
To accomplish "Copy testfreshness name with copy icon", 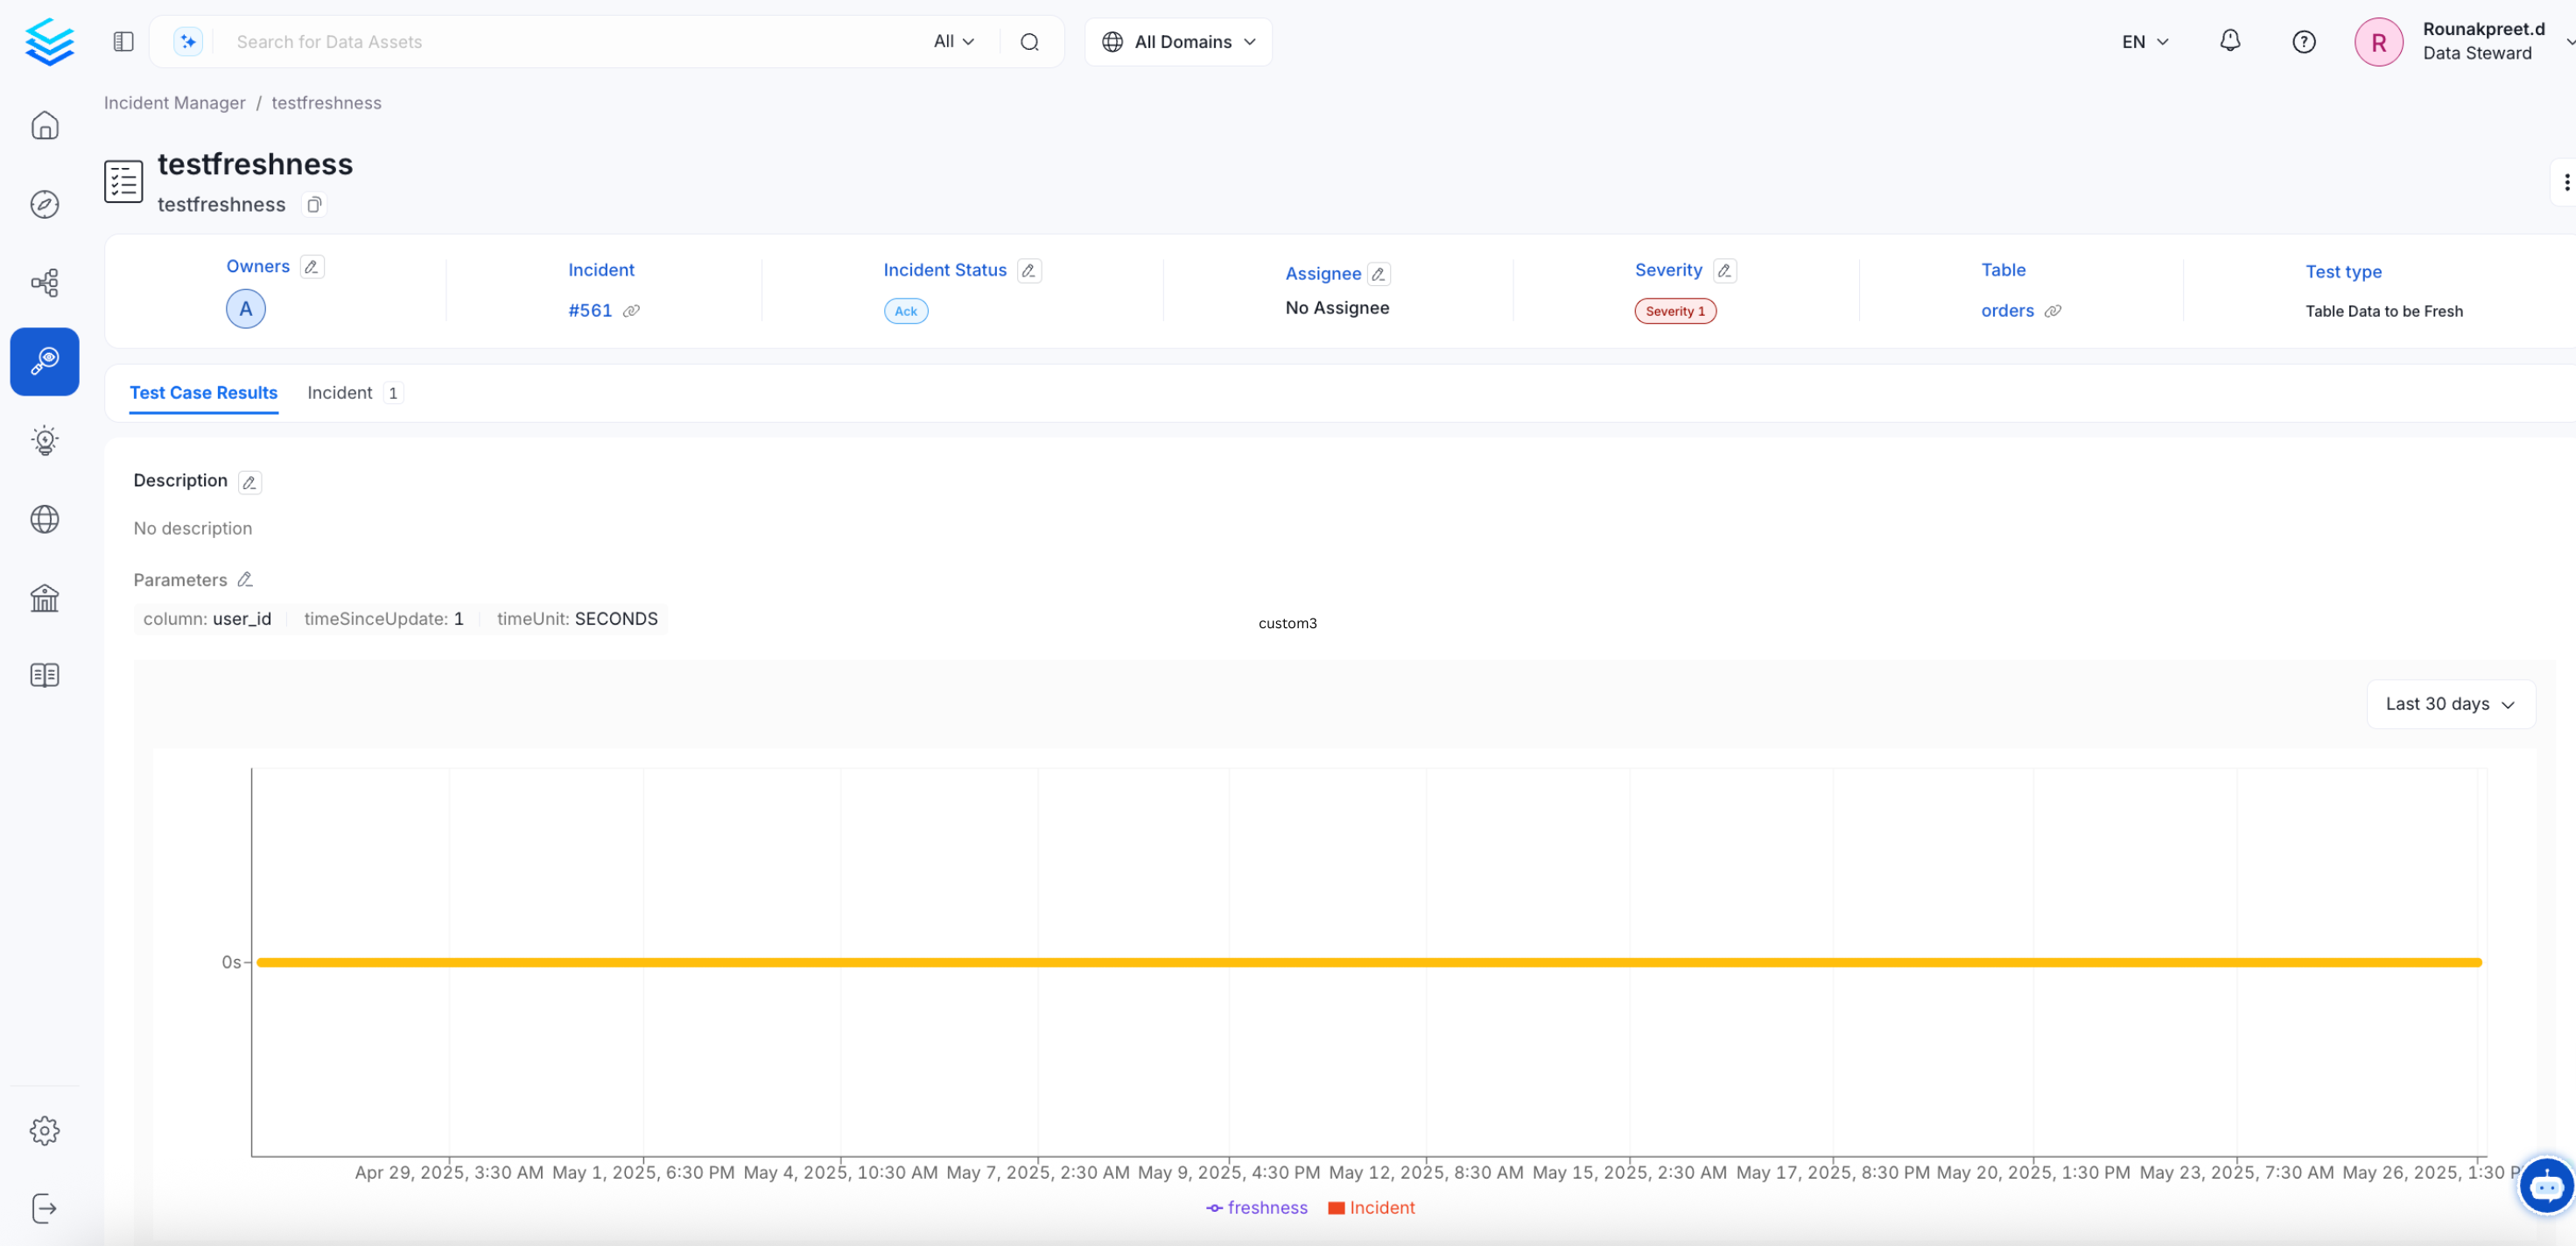I will coord(314,205).
